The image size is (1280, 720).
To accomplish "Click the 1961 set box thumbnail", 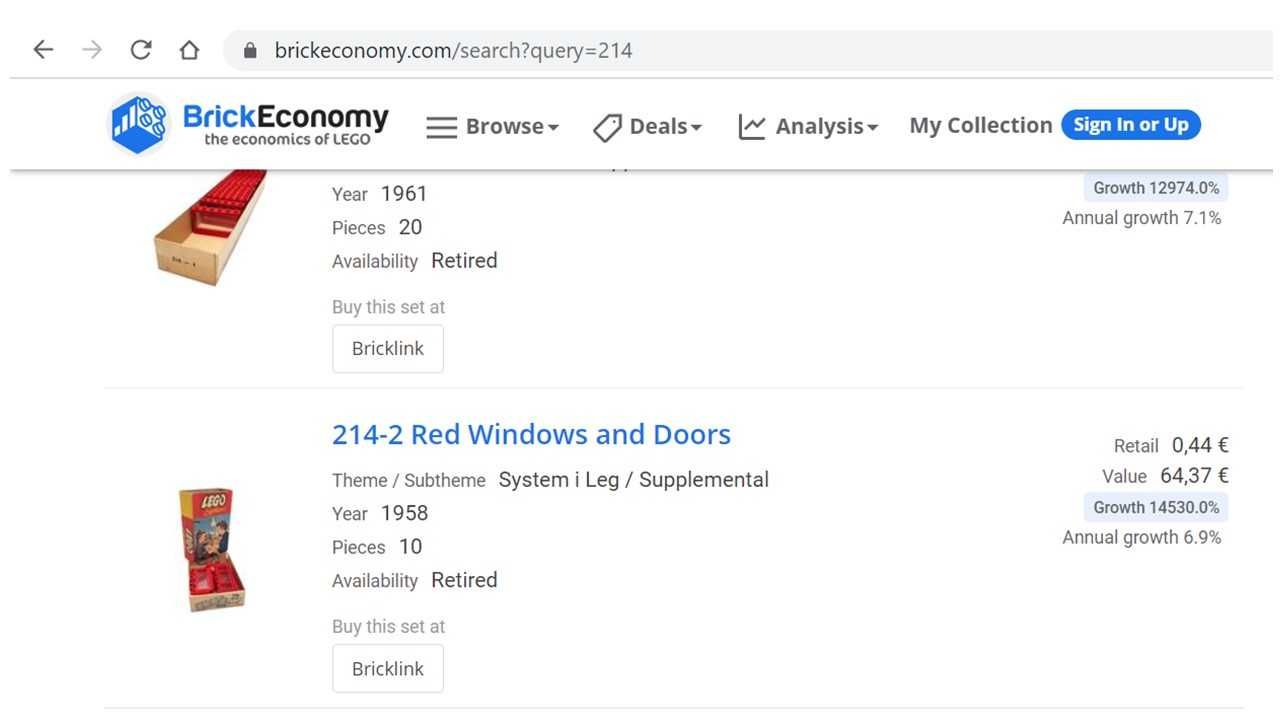I will click(x=210, y=228).
